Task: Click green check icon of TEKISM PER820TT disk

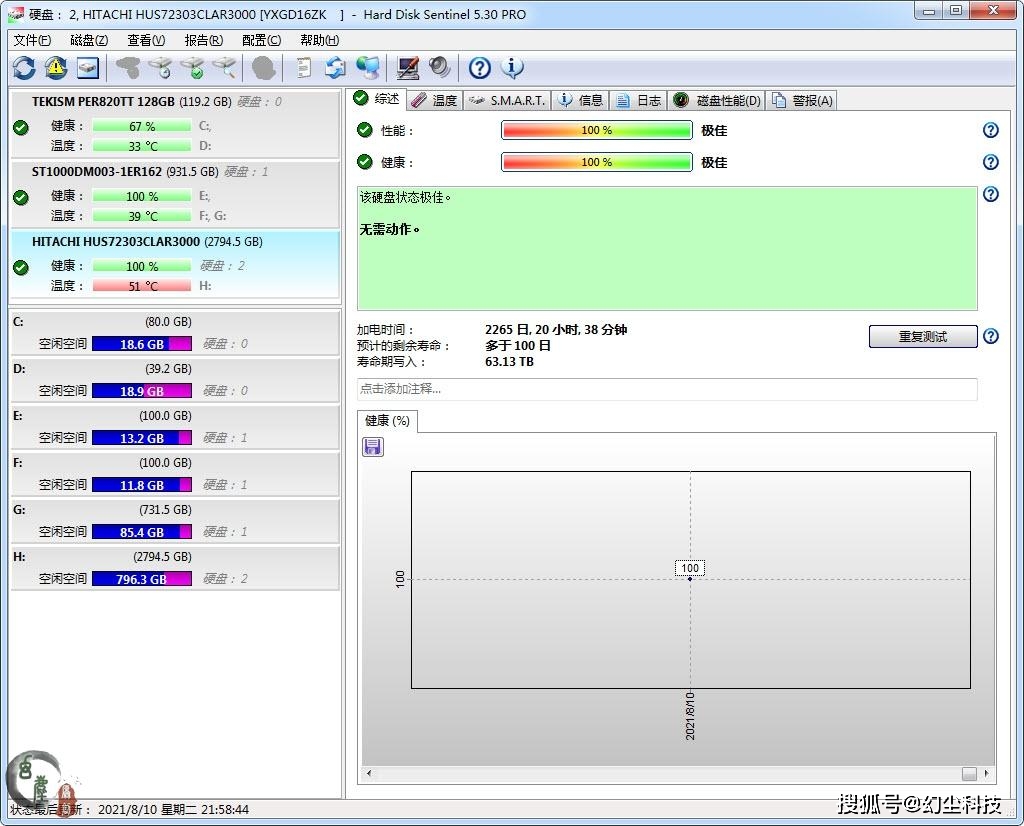Action: [21, 127]
